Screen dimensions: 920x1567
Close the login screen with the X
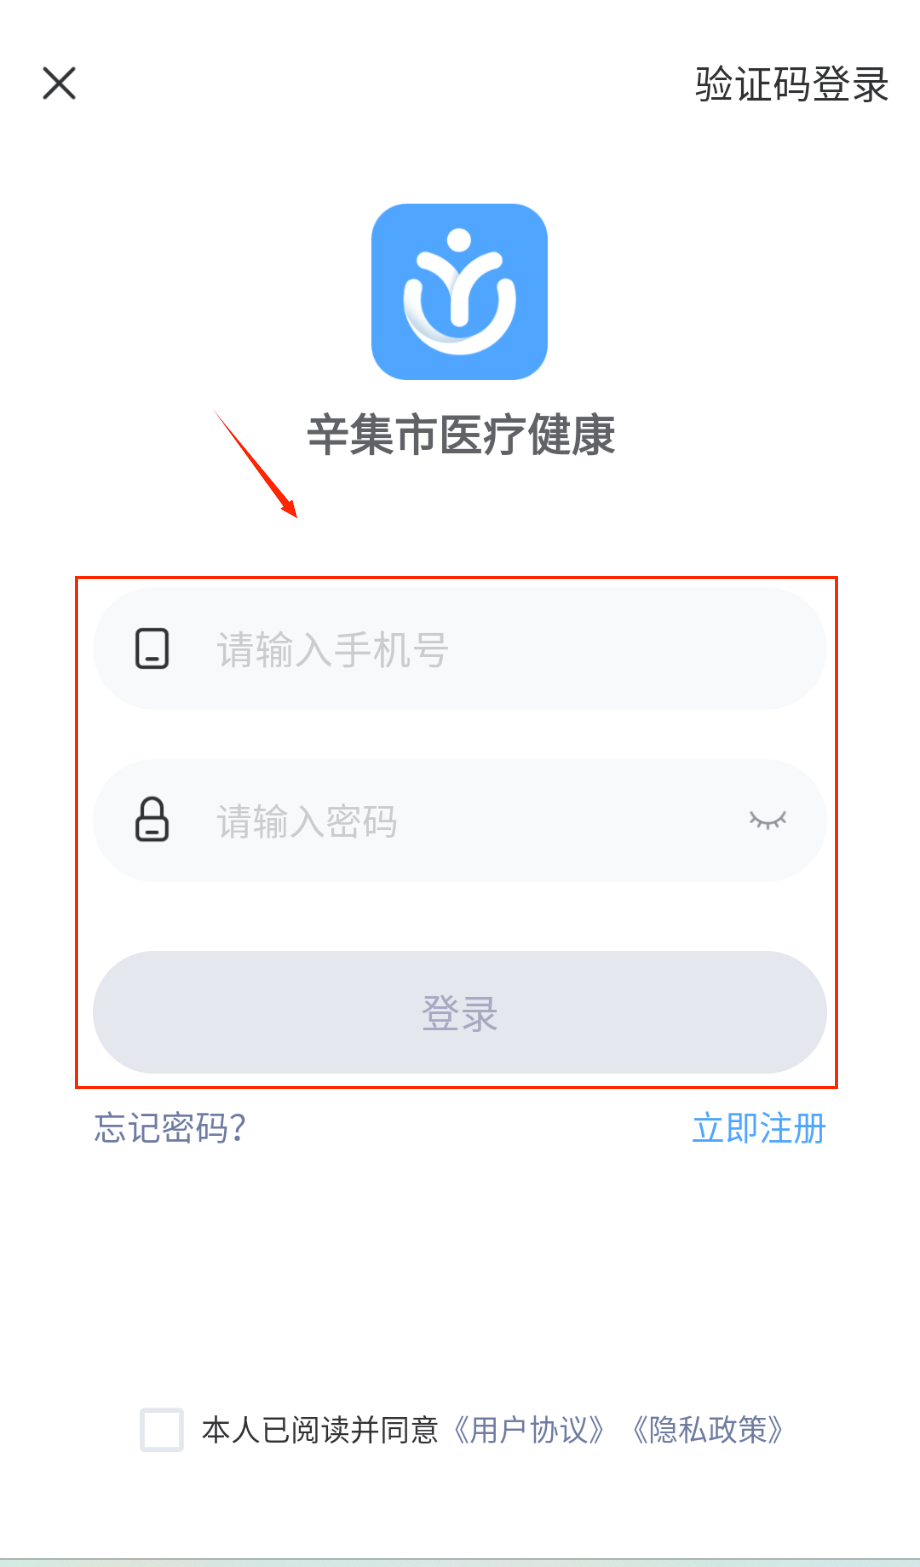pyautogui.click(x=59, y=83)
